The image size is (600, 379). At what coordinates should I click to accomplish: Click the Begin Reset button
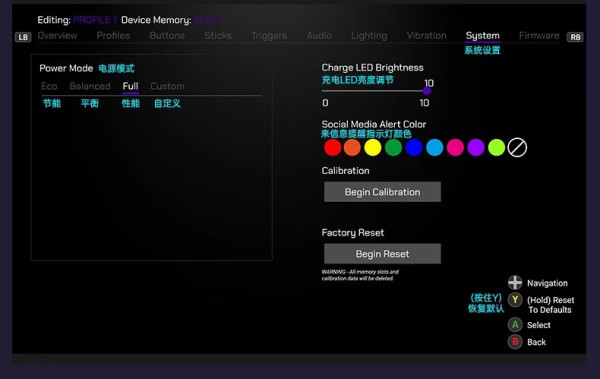click(x=382, y=254)
